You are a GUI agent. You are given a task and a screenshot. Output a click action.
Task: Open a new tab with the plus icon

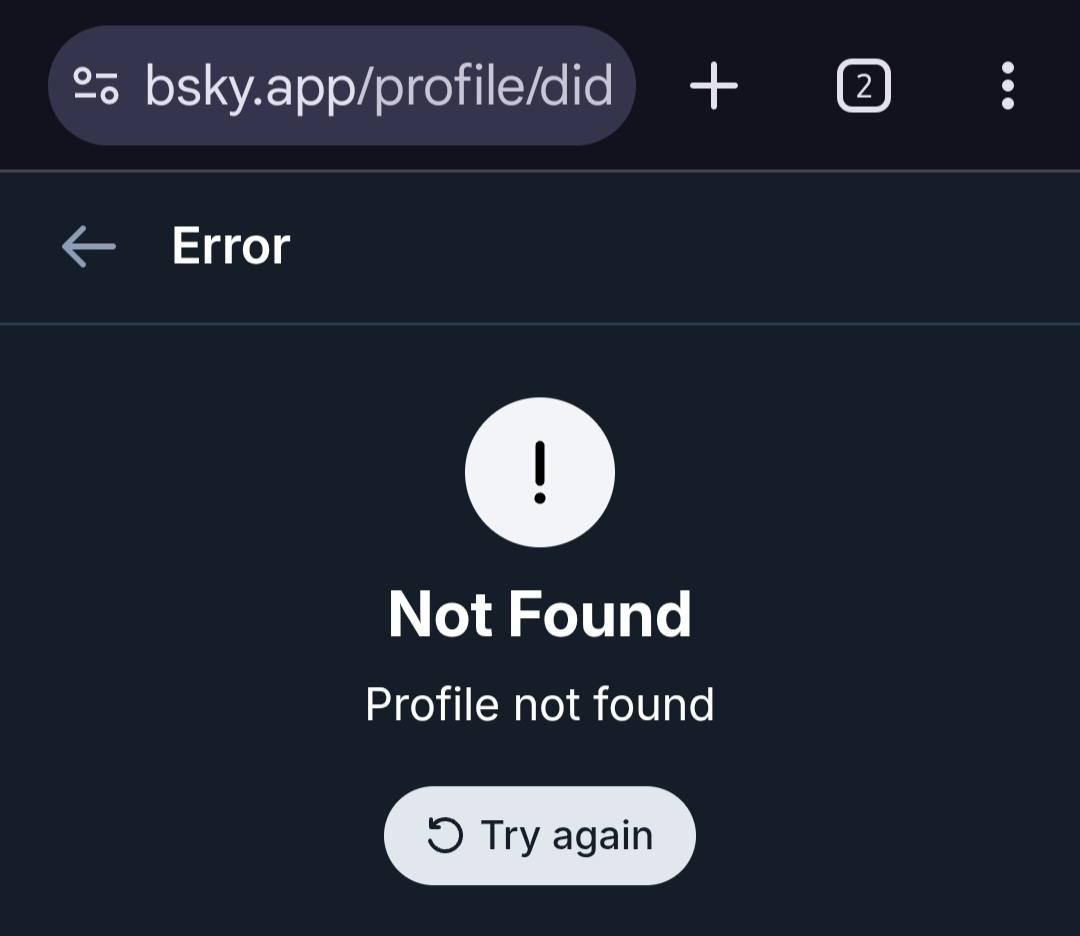[x=714, y=86]
